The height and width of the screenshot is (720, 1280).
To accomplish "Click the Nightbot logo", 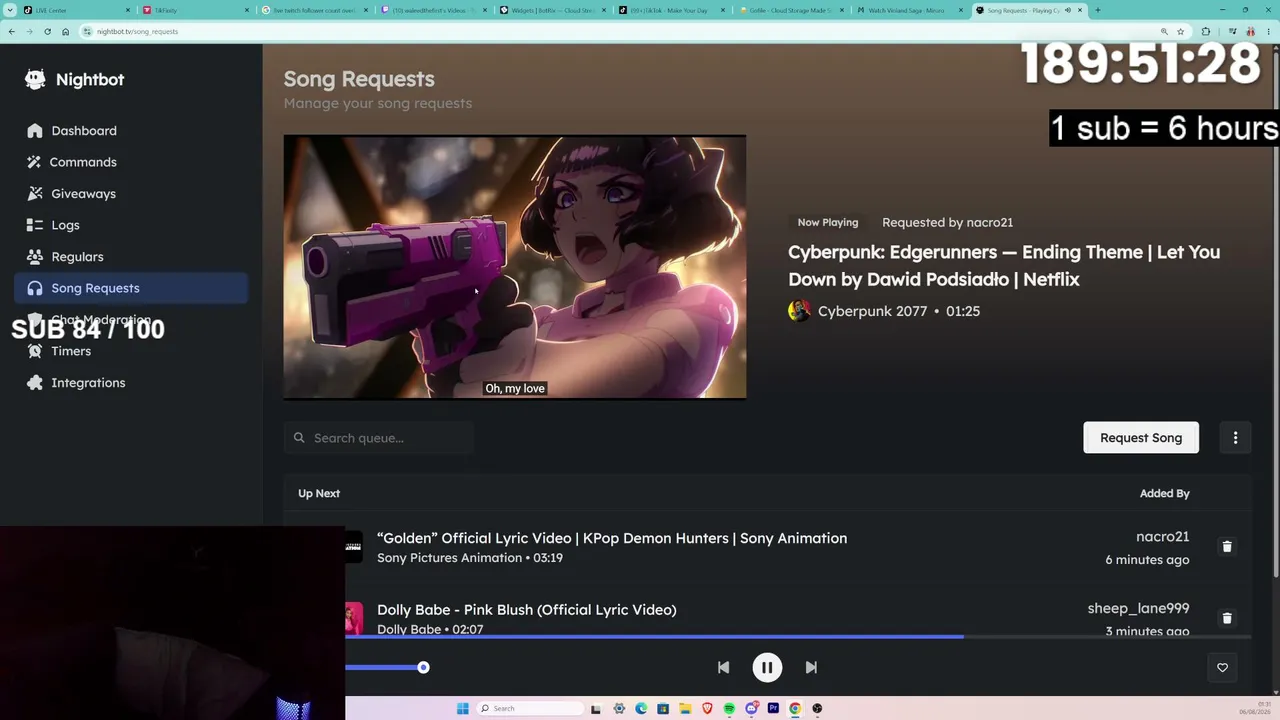I will (75, 80).
